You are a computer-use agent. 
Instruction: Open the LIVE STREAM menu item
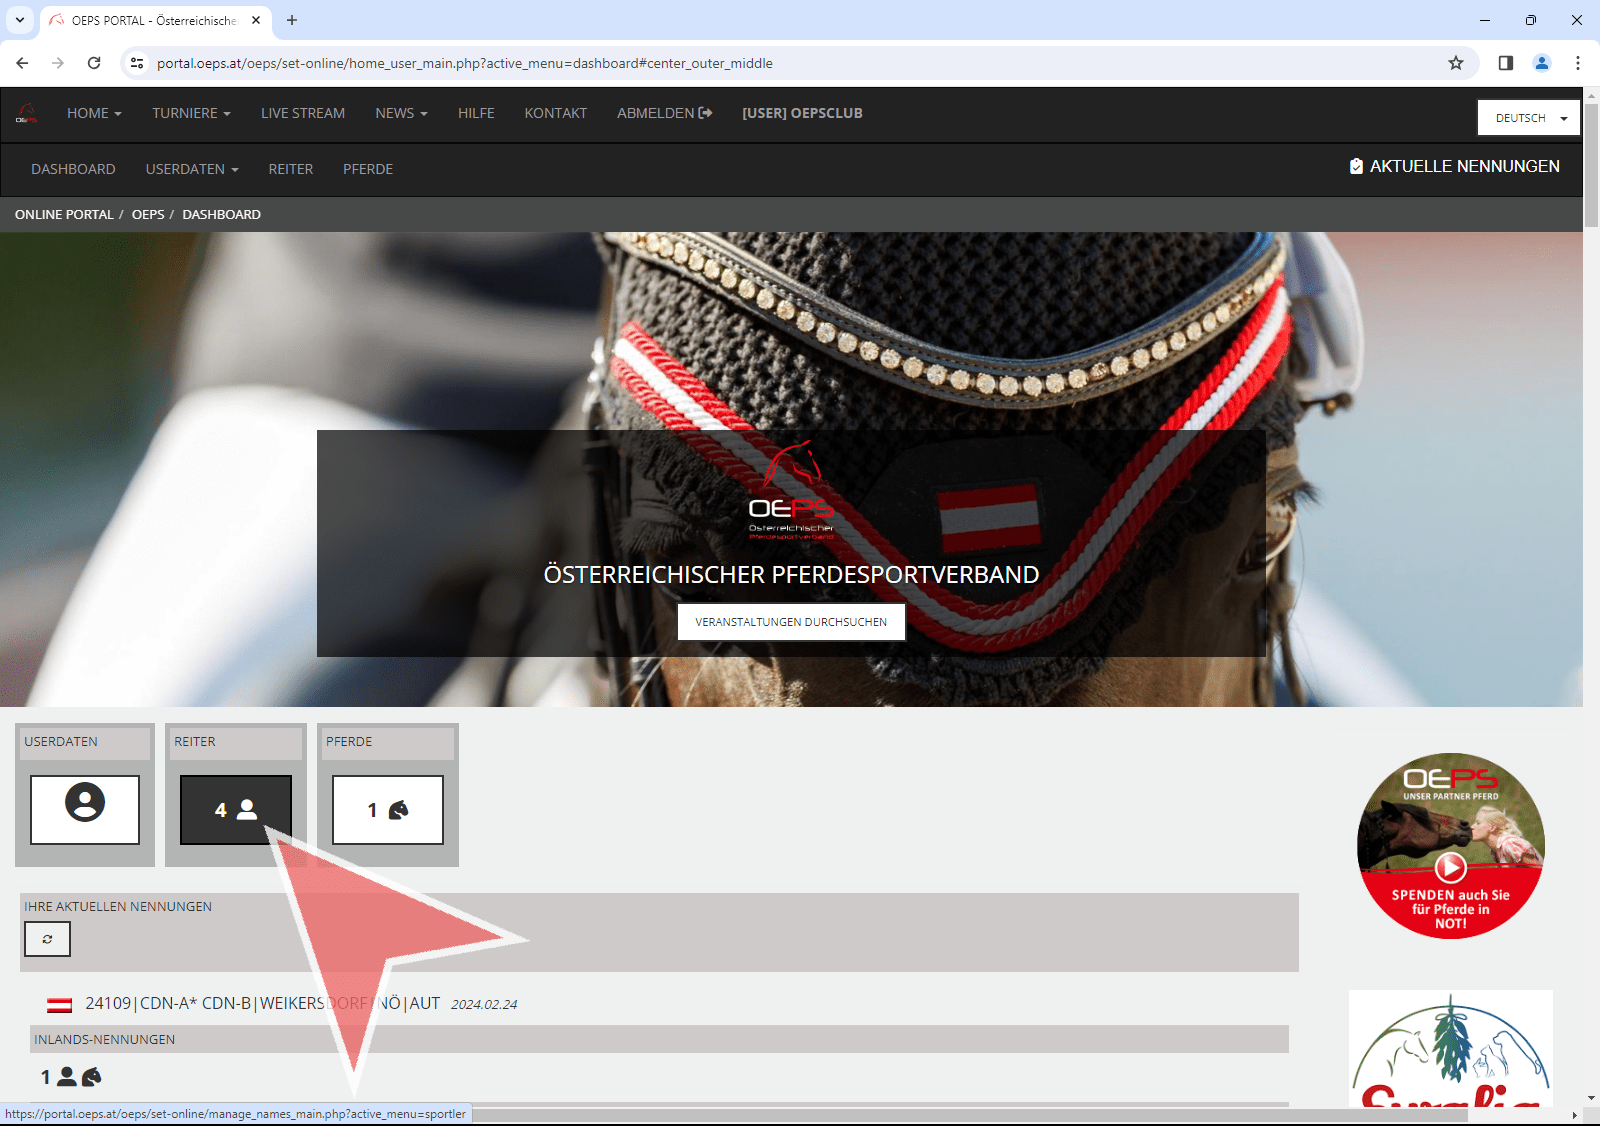click(x=303, y=113)
